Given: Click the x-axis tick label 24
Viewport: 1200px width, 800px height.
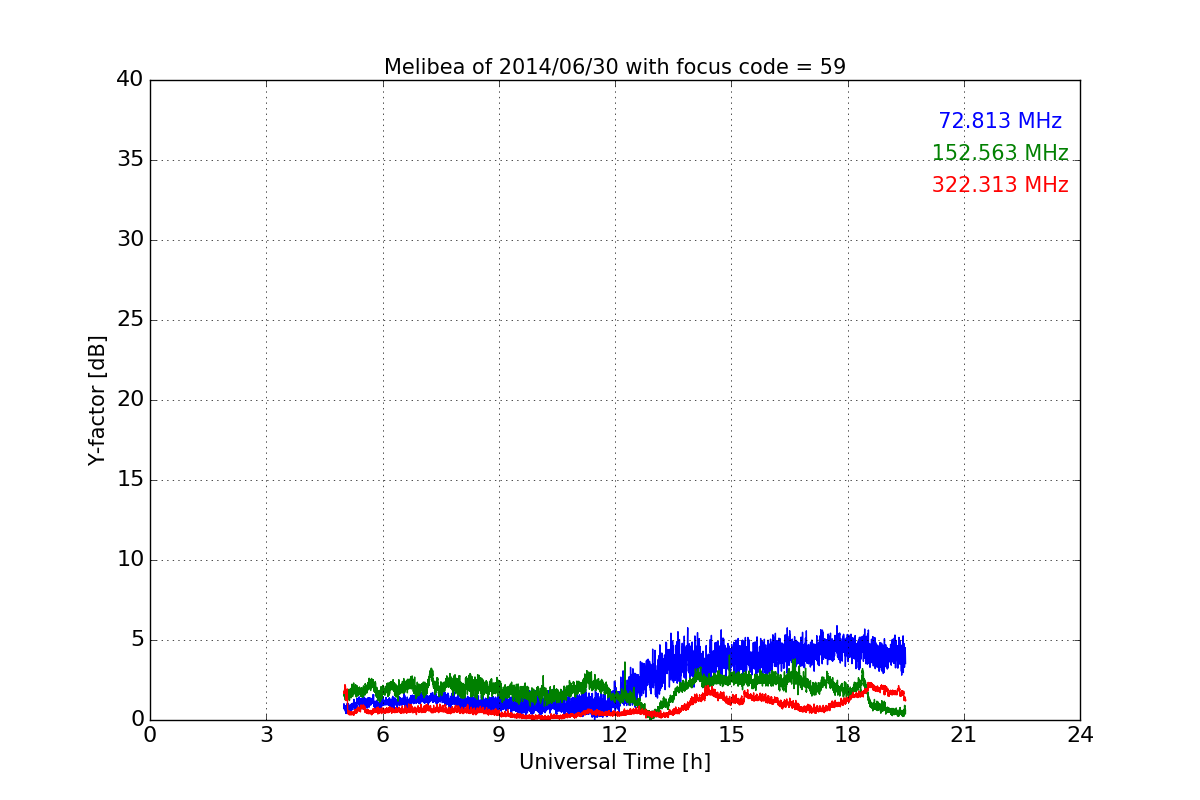Looking at the screenshot, I should pos(1080,735).
